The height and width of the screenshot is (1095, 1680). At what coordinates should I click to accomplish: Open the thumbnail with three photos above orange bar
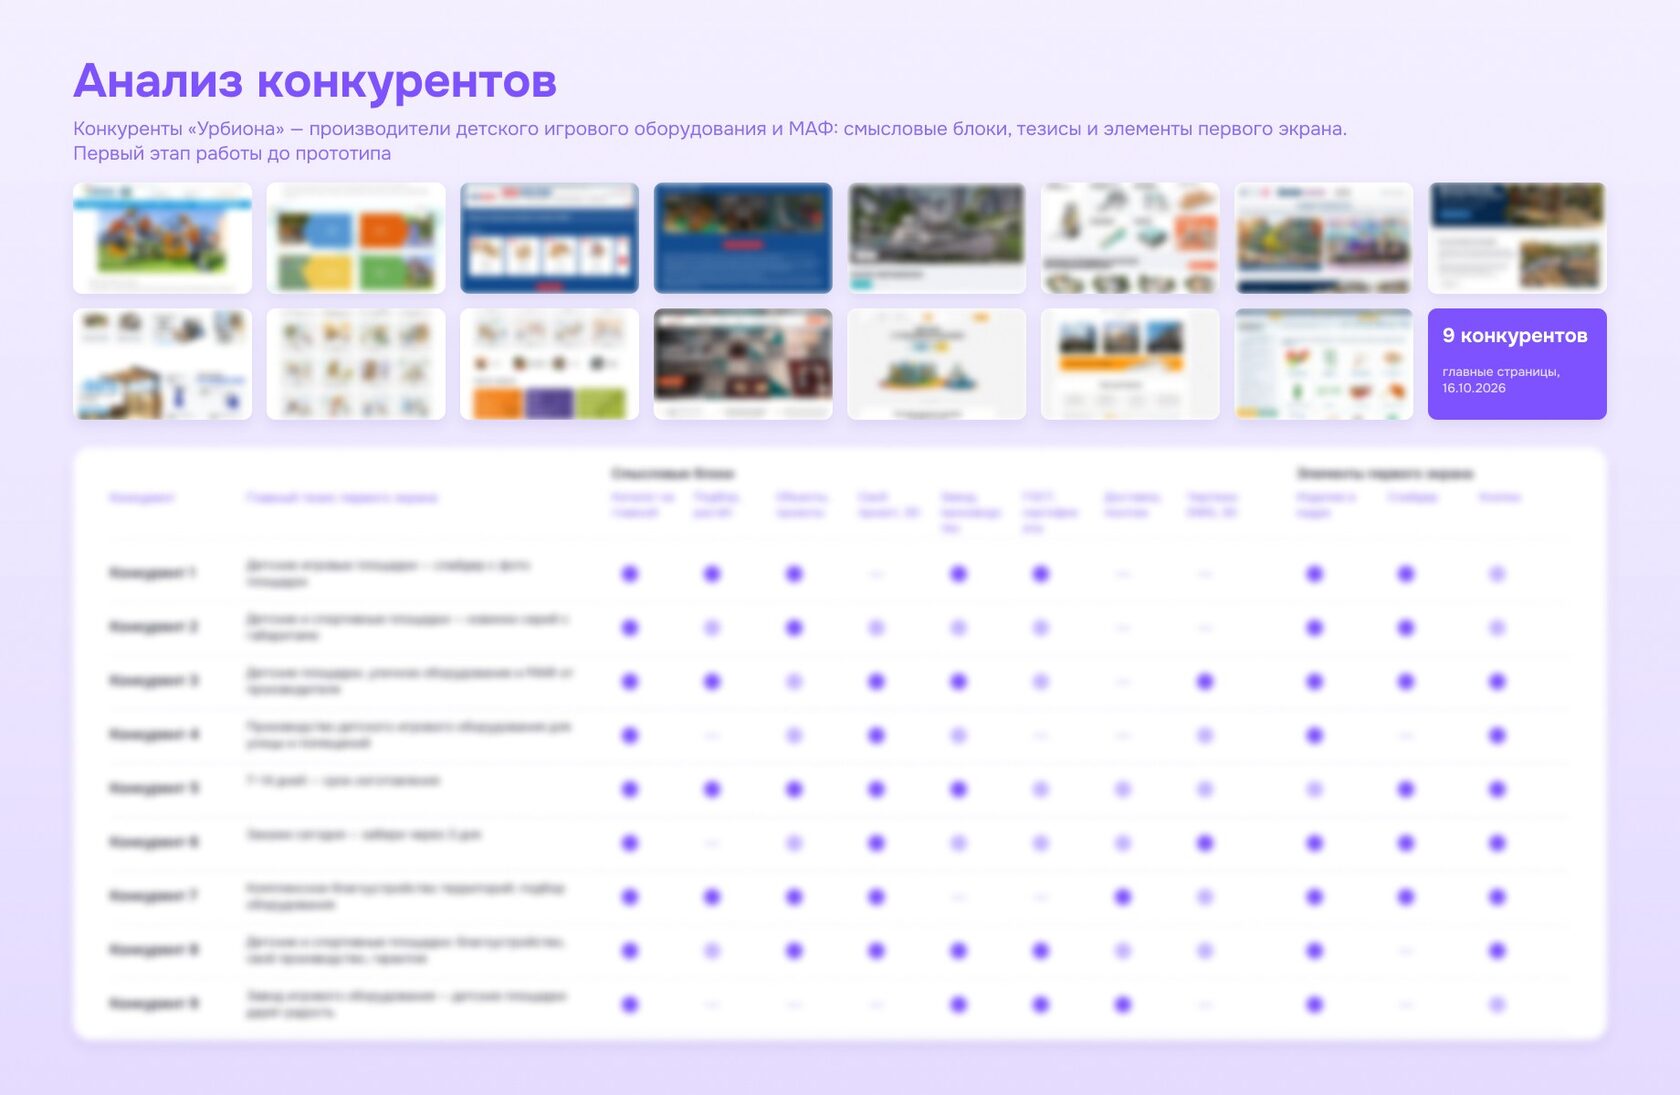click(x=1130, y=364)
